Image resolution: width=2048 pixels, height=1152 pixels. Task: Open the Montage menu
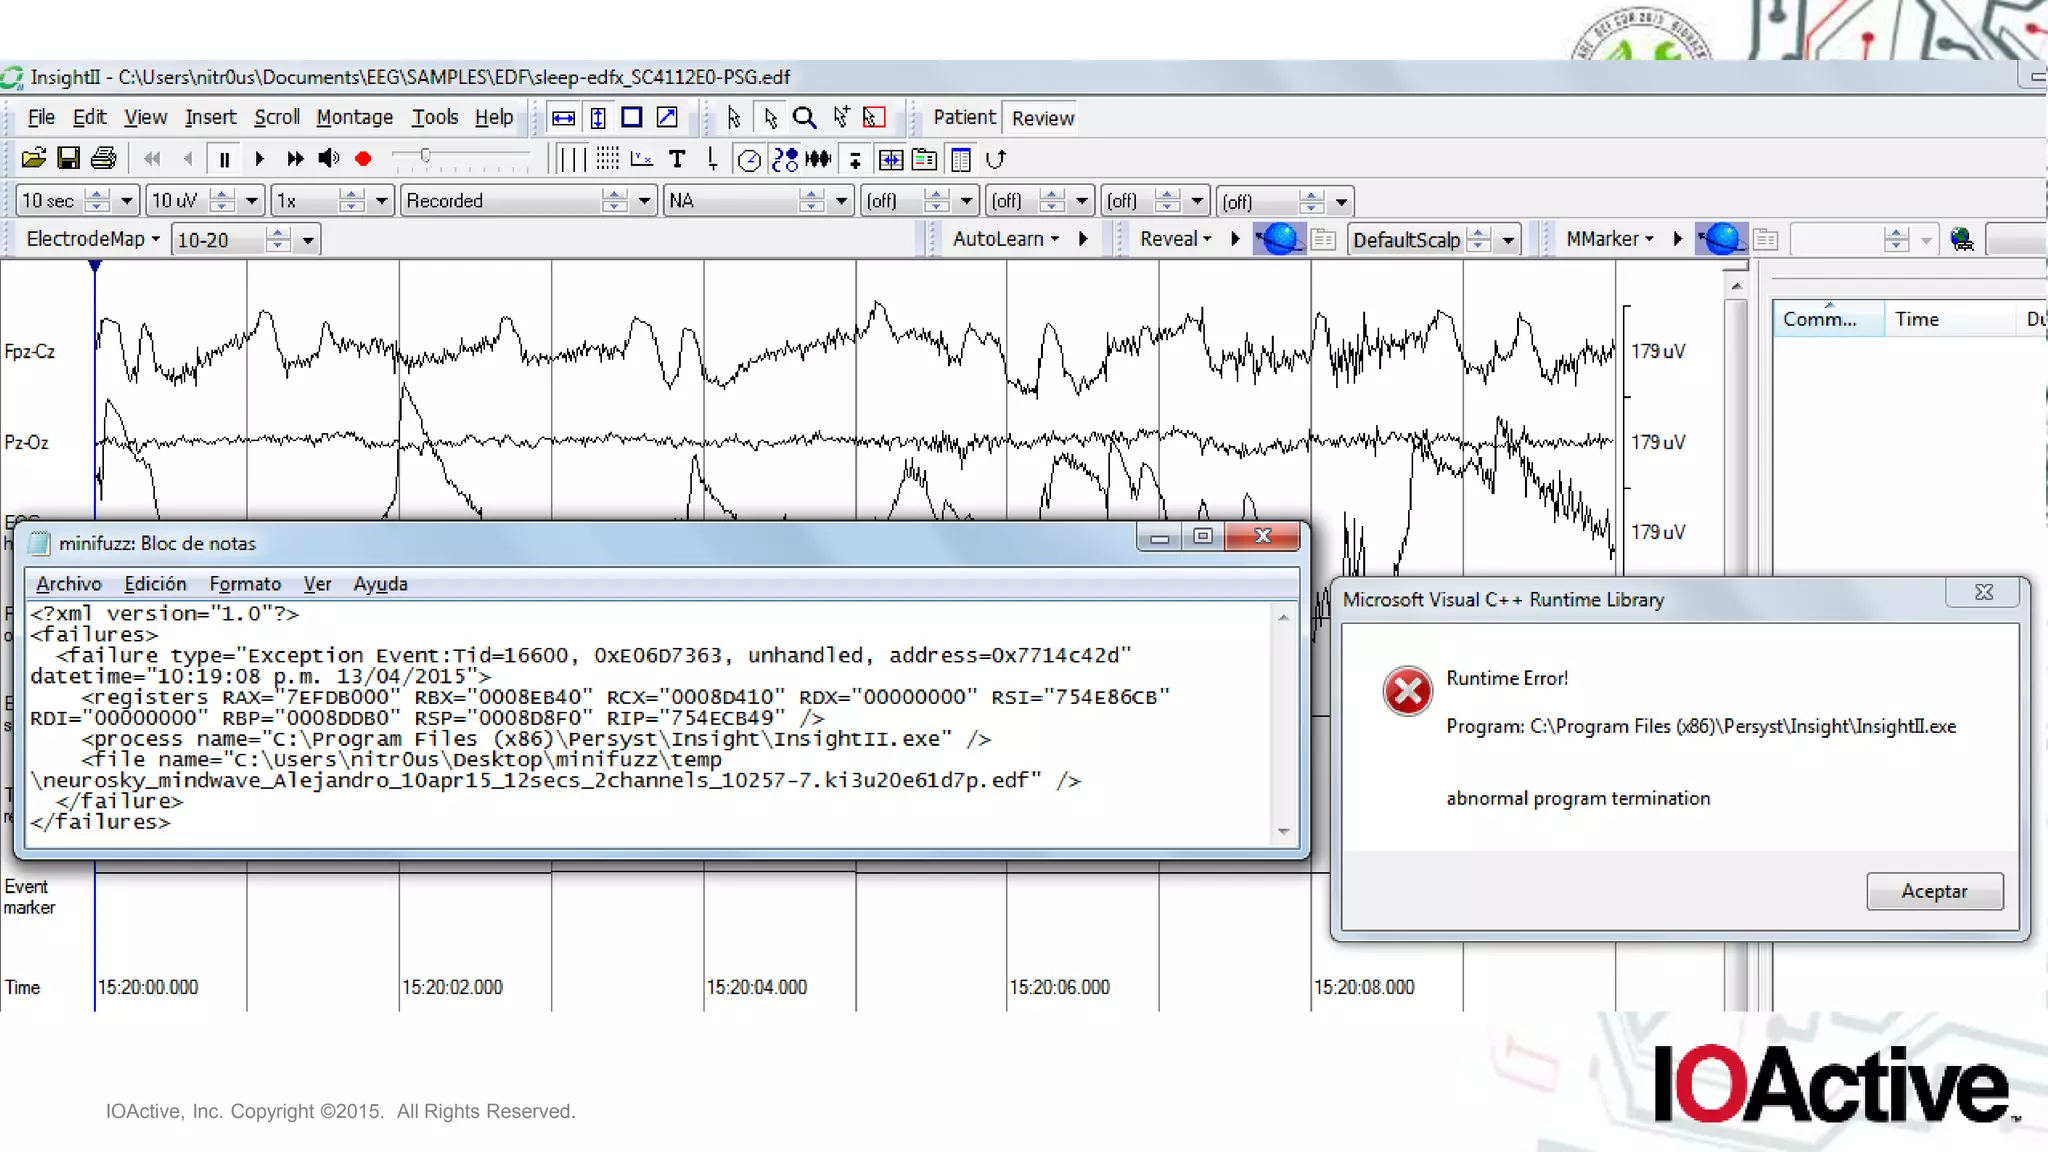click(354, 117)
